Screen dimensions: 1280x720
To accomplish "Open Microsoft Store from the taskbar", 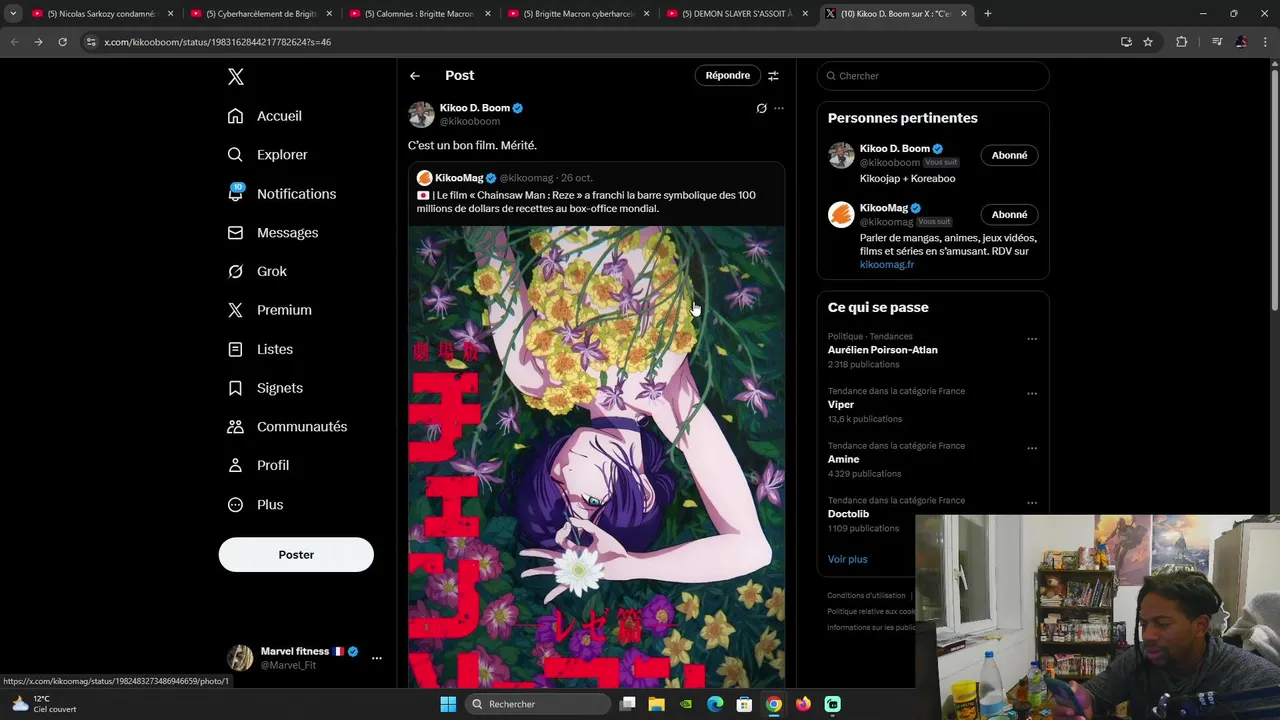I will point(744,704).
